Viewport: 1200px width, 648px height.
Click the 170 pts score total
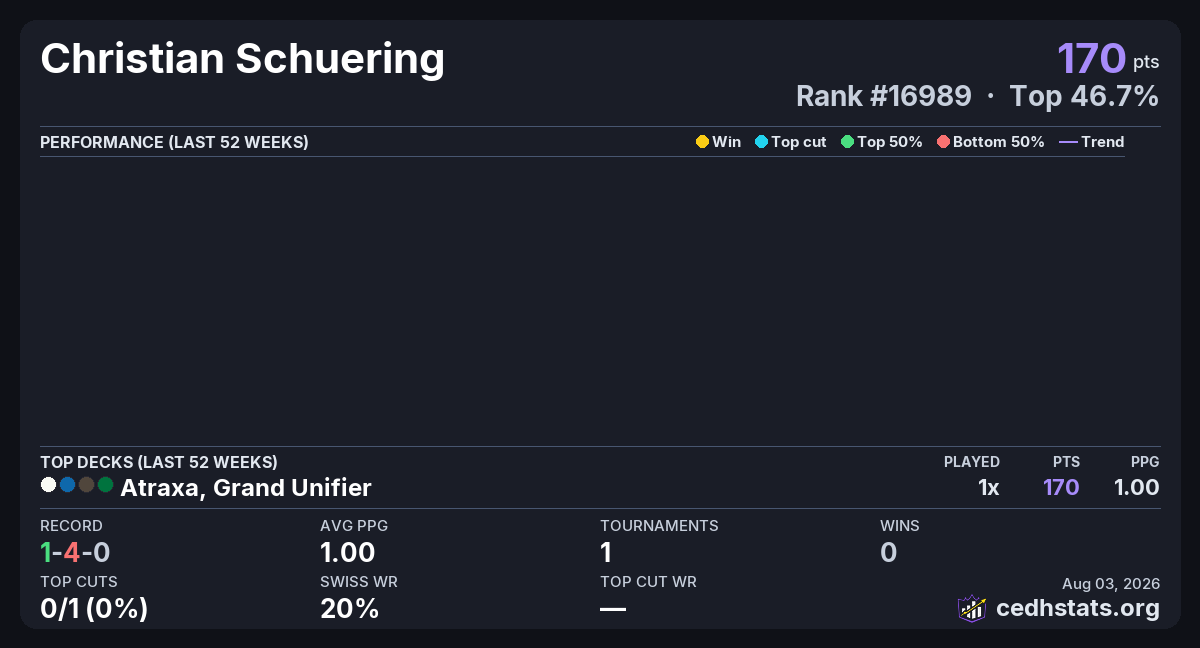point(1108,58)
